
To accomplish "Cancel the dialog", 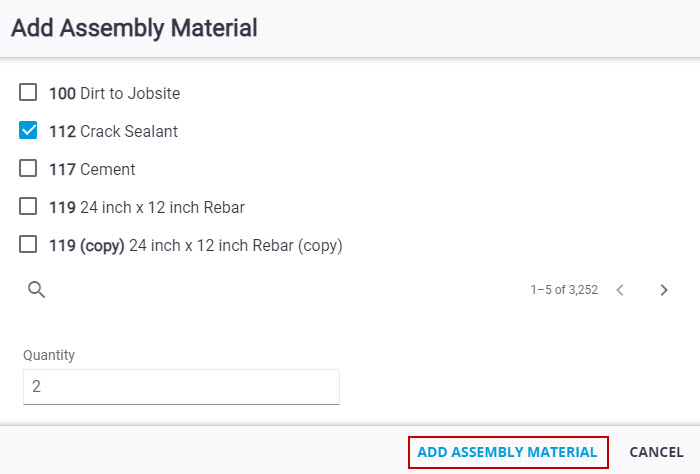I will (656, 452).
